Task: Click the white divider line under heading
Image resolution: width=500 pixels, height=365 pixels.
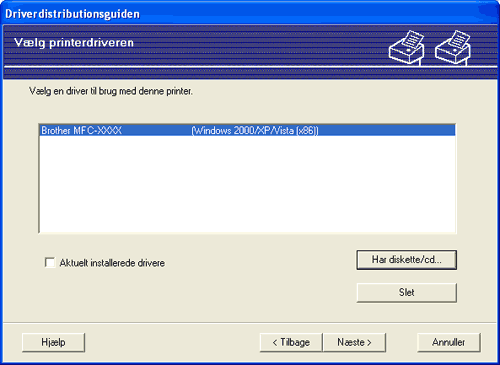Action: 250,67
